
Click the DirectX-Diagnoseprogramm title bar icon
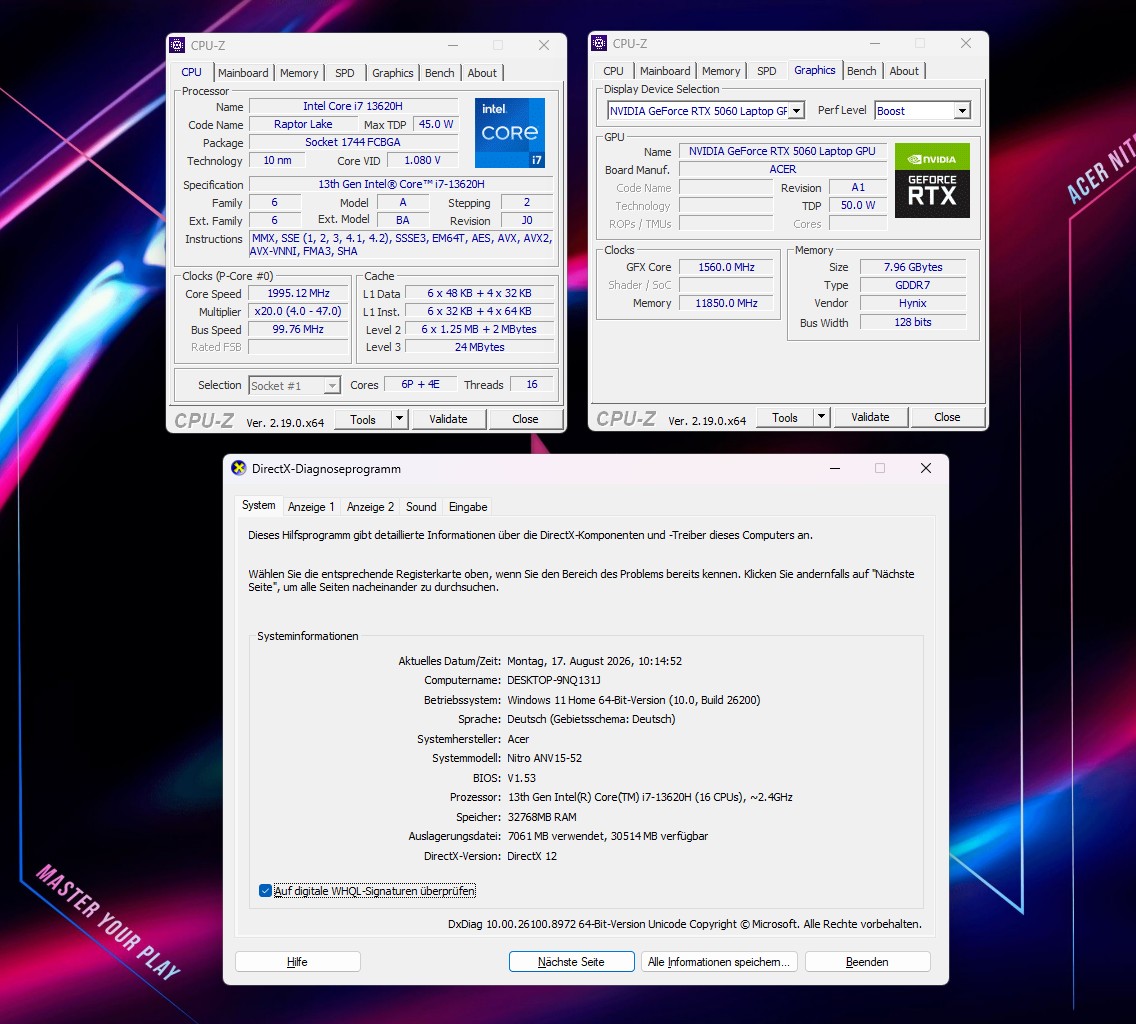tap(238, 468)
